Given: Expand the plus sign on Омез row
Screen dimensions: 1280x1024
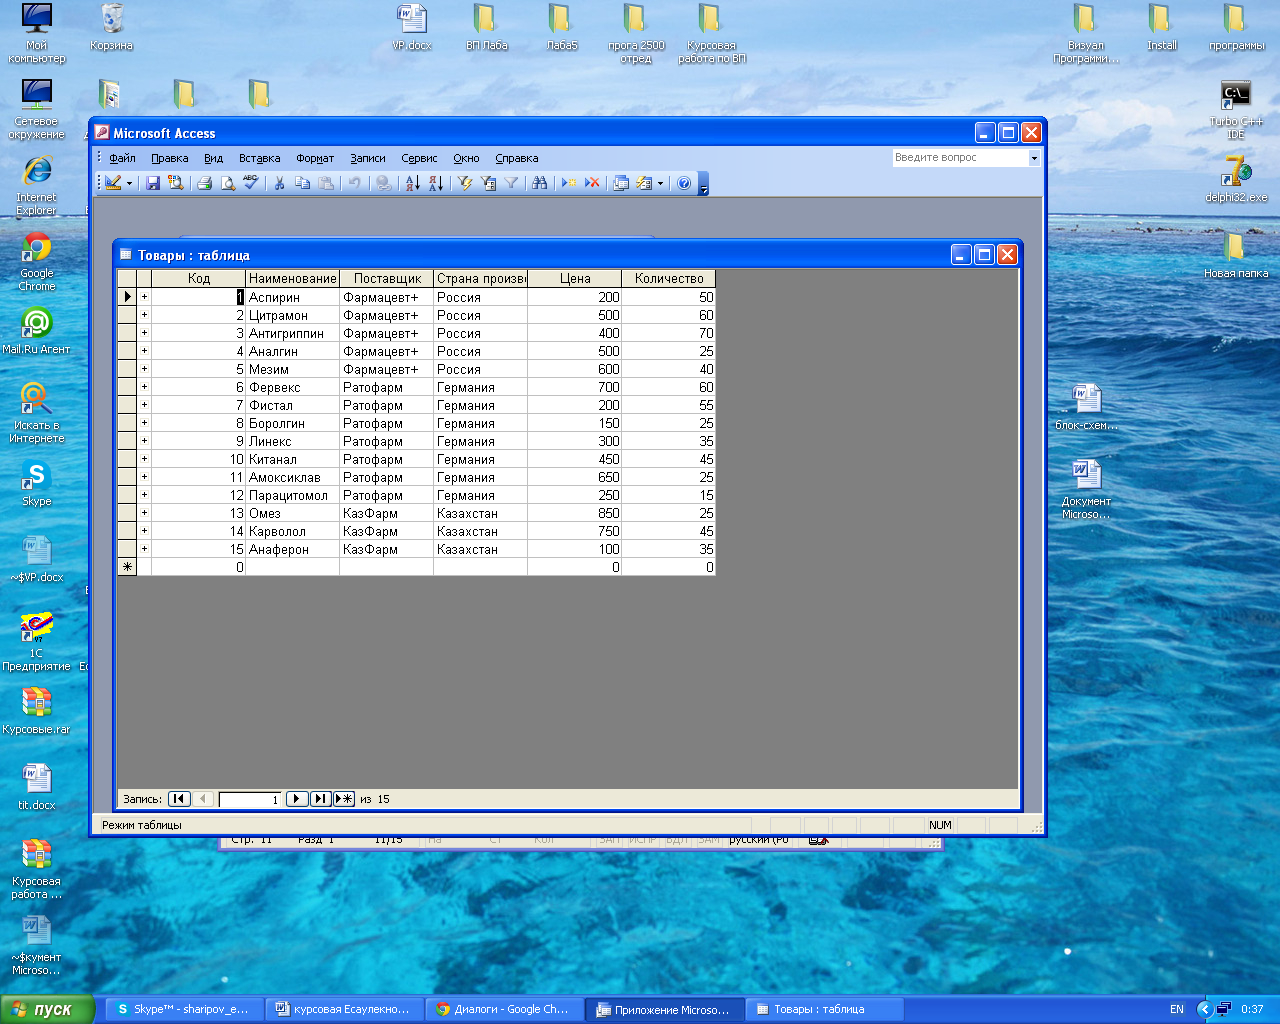Looking at the screenshot, I should 144,513.
